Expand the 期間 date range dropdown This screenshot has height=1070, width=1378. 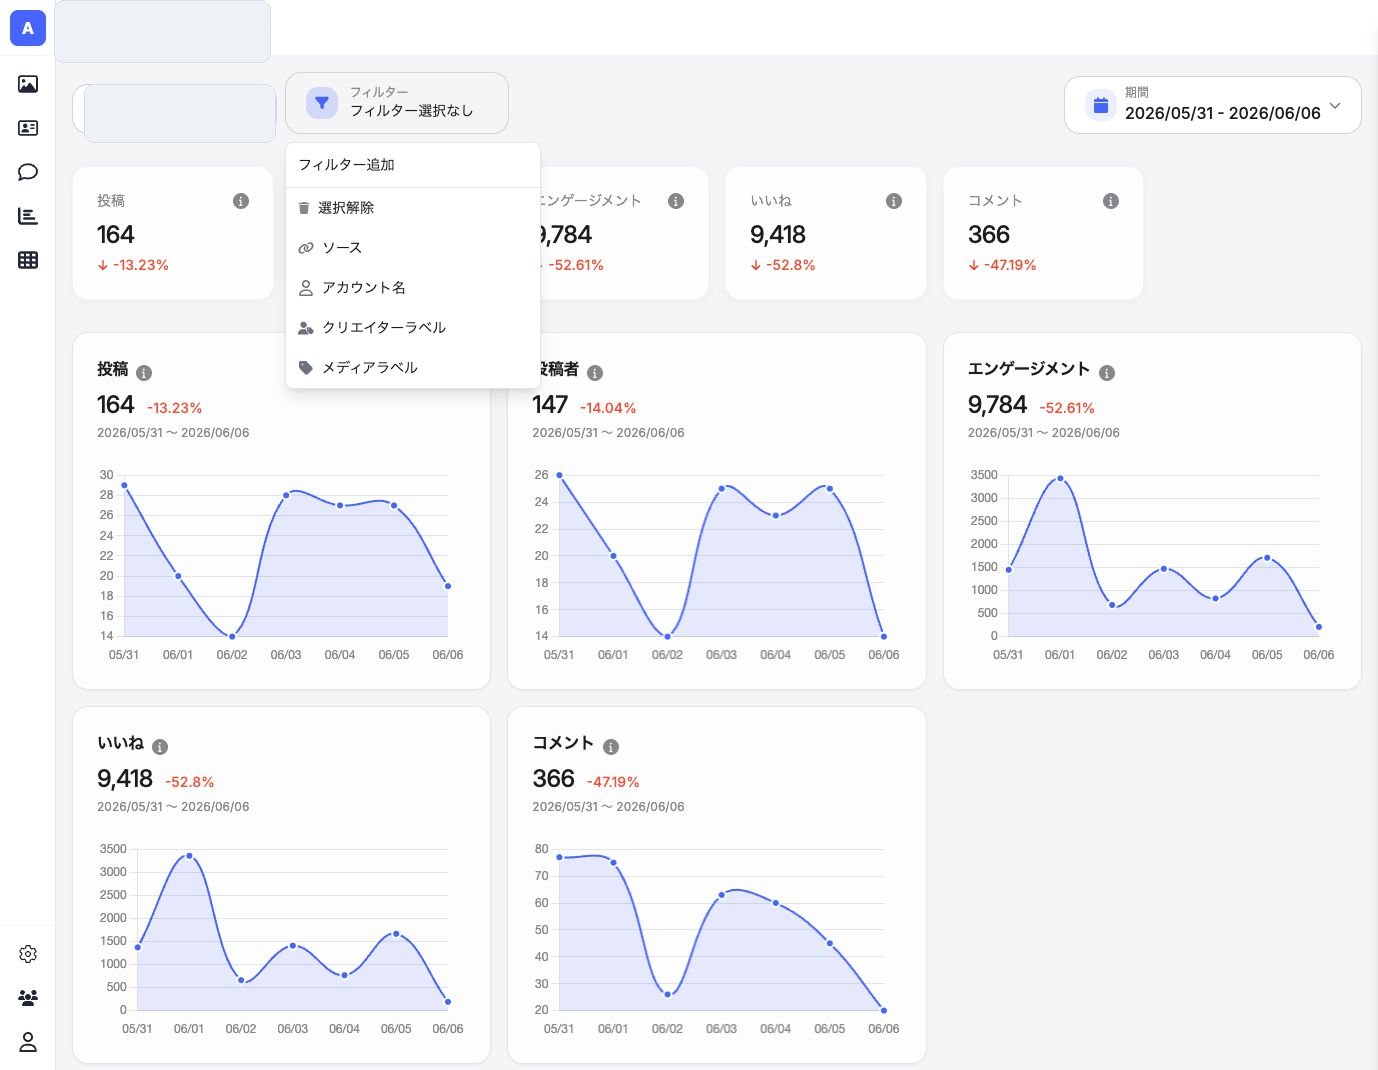coord(1213,105)
